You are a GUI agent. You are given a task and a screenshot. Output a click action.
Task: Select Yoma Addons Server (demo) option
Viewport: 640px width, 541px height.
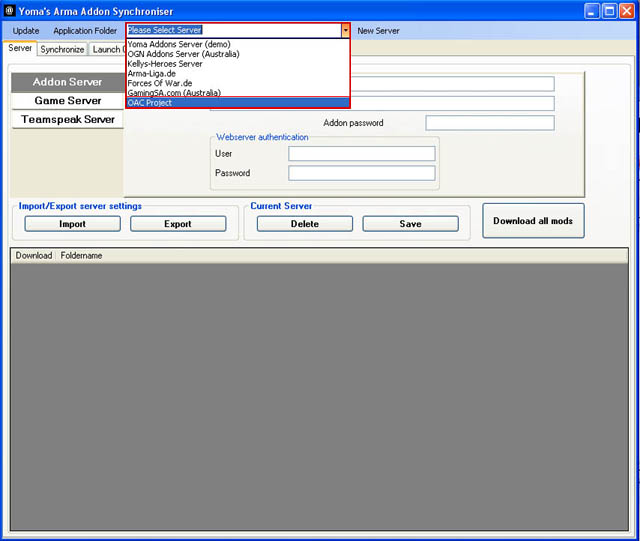click(179, 44)
